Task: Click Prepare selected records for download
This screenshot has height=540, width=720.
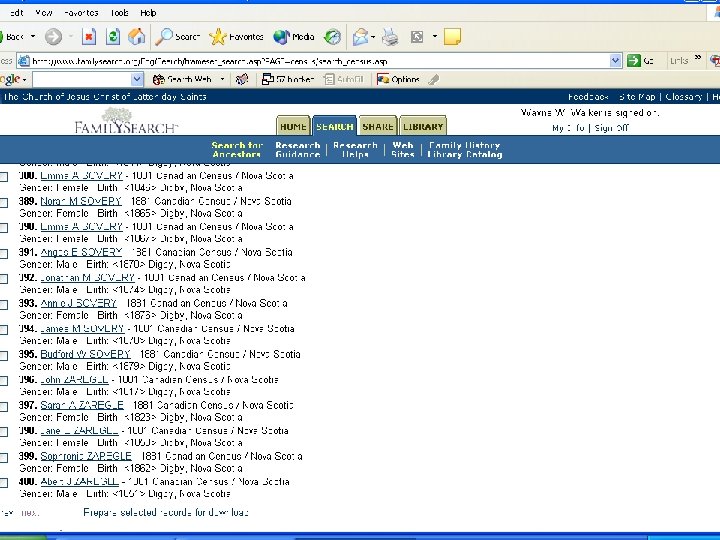Action: pos(166,512)
